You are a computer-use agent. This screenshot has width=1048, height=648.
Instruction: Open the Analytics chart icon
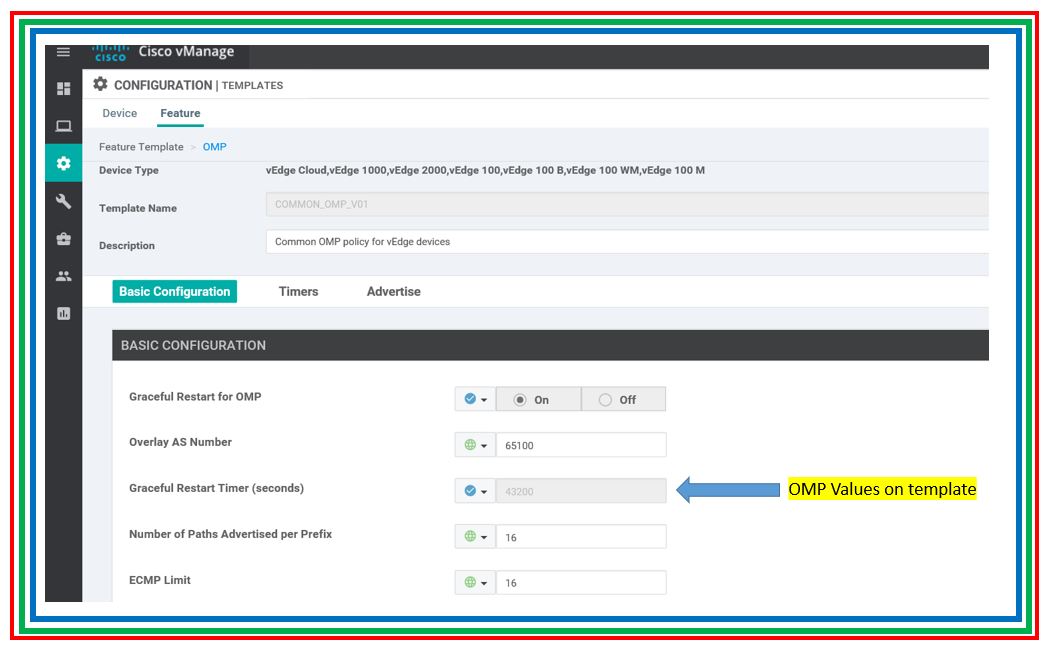tap(63, 313)
